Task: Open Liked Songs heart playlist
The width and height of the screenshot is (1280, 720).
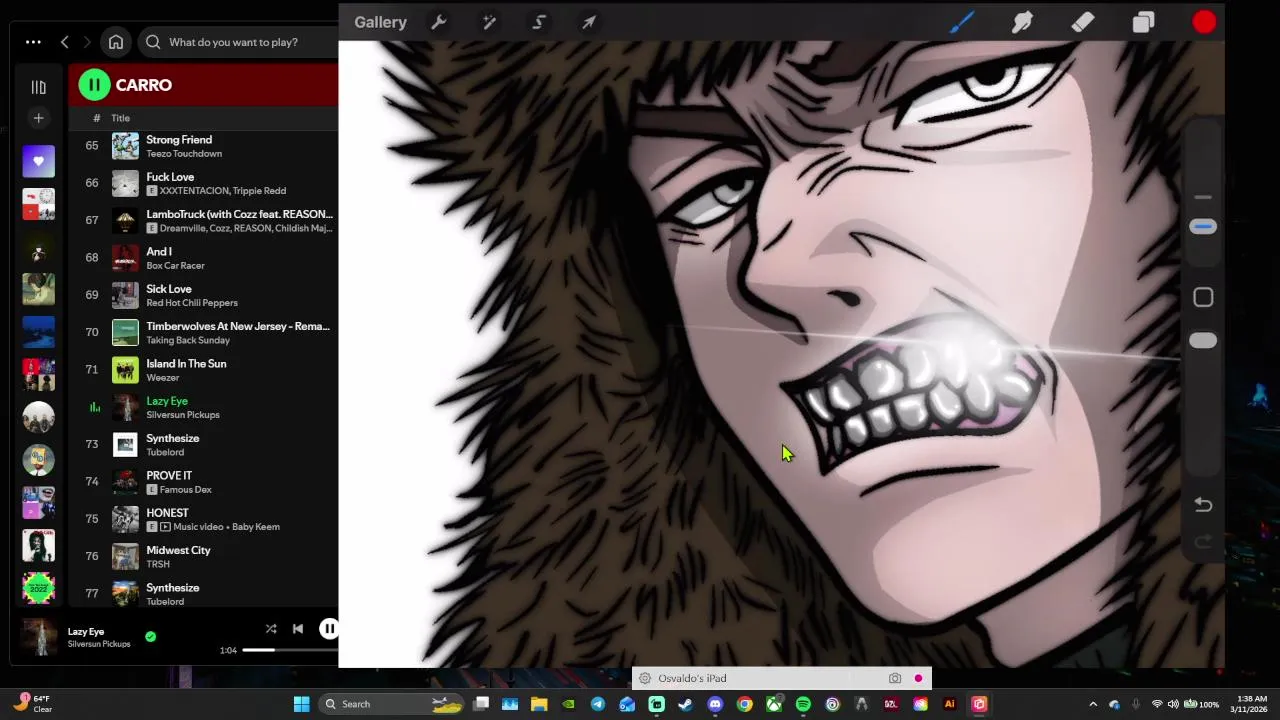Action: pyautogui.click(x=38, y=161)
